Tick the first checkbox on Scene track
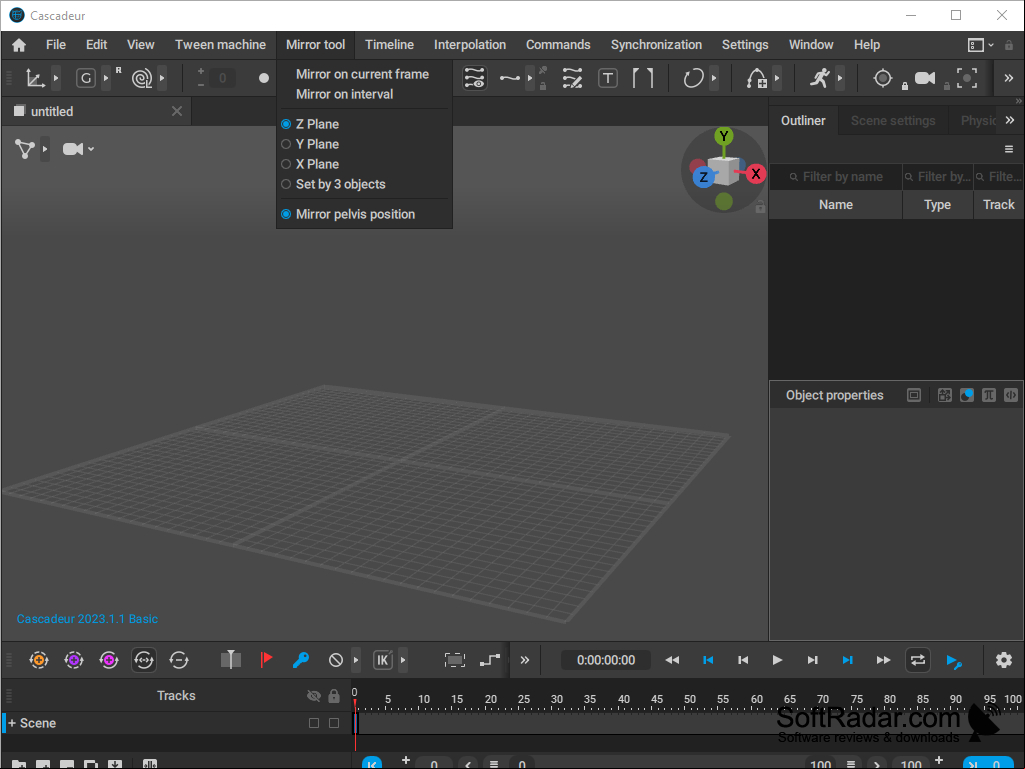This screenshot has height=769, width=1025. pyautogui.click(x=314, y=723)
